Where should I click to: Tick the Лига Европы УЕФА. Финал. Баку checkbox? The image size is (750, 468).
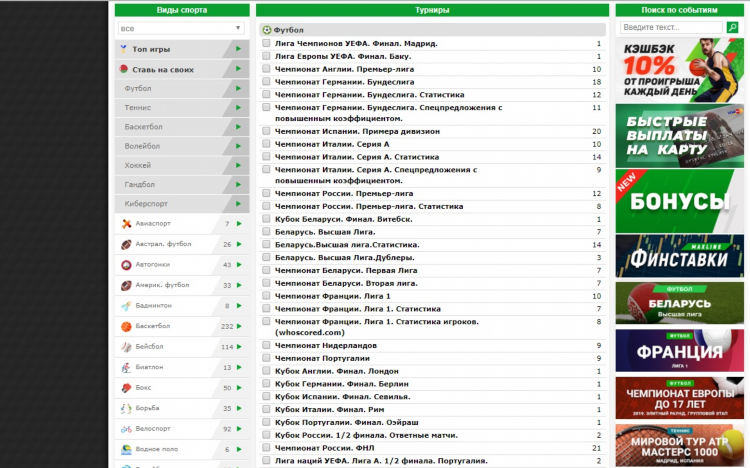[266, 56]
